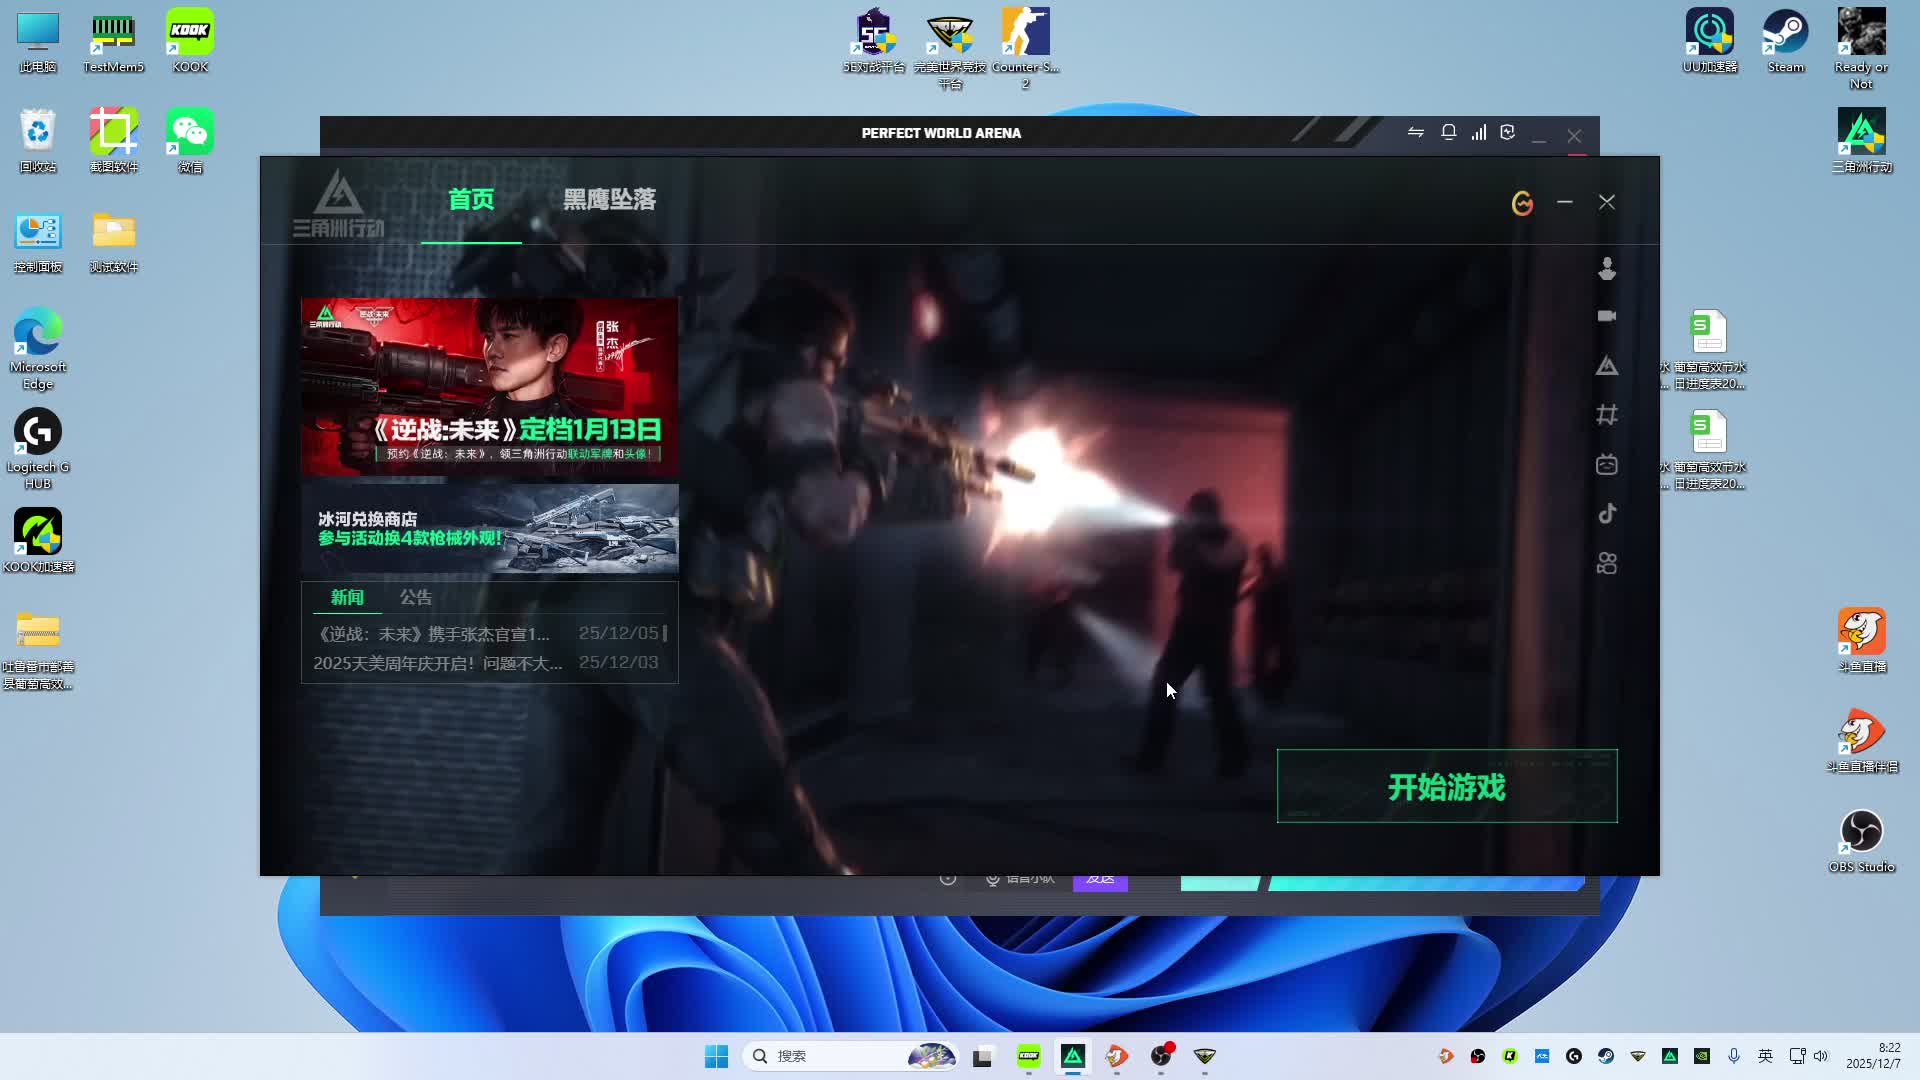
Task: Click the Kuaishou camera icon in sidebar
Action: 1607,564
